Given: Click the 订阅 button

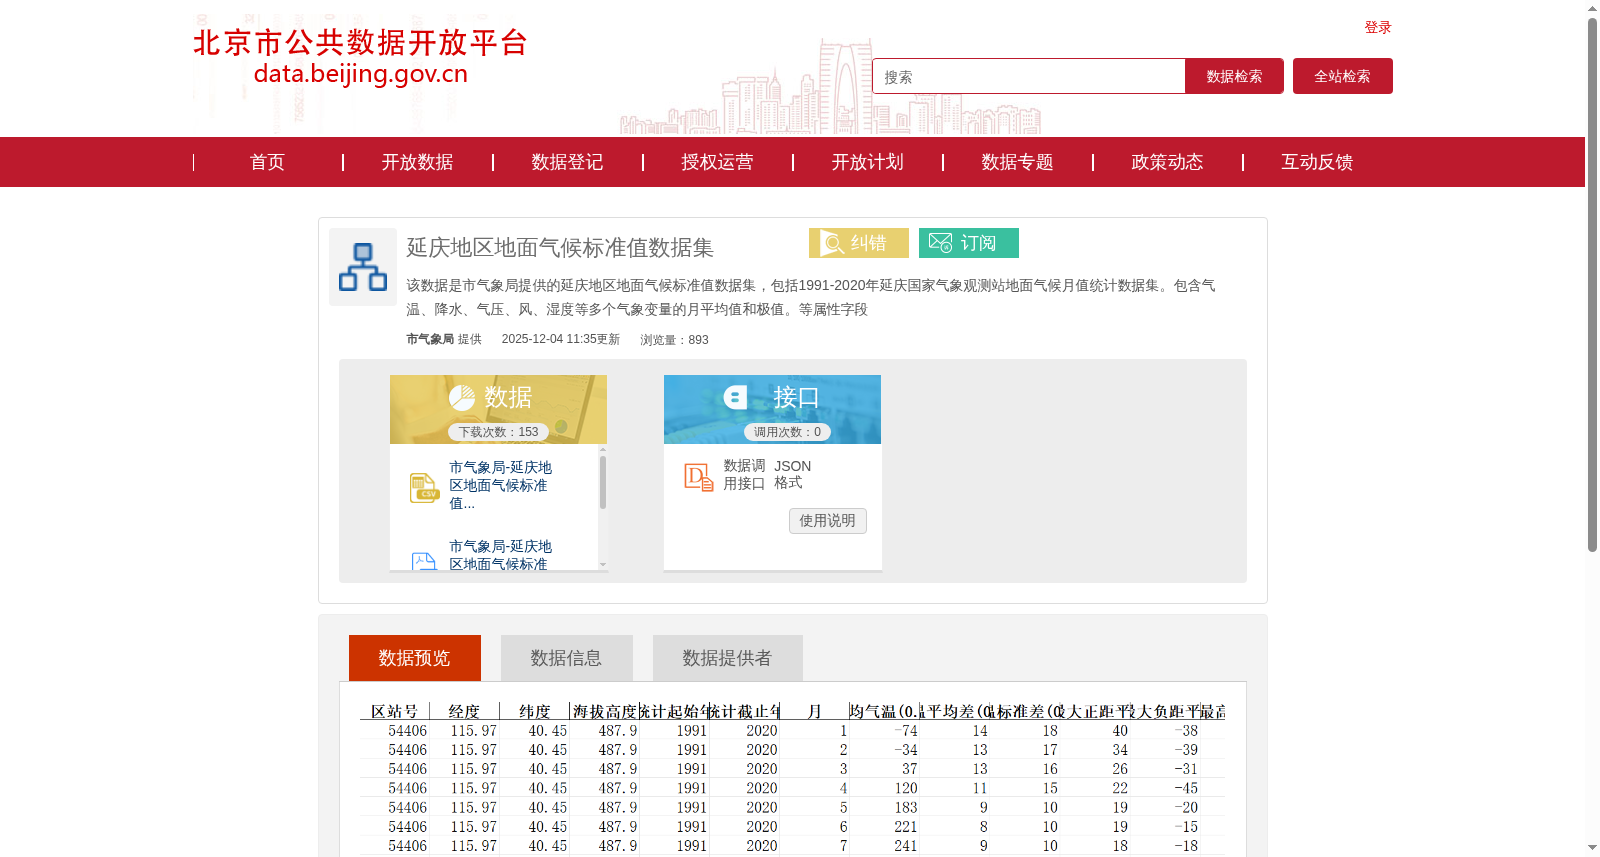Looking at the screenshot, I should (x=969, y=243).
